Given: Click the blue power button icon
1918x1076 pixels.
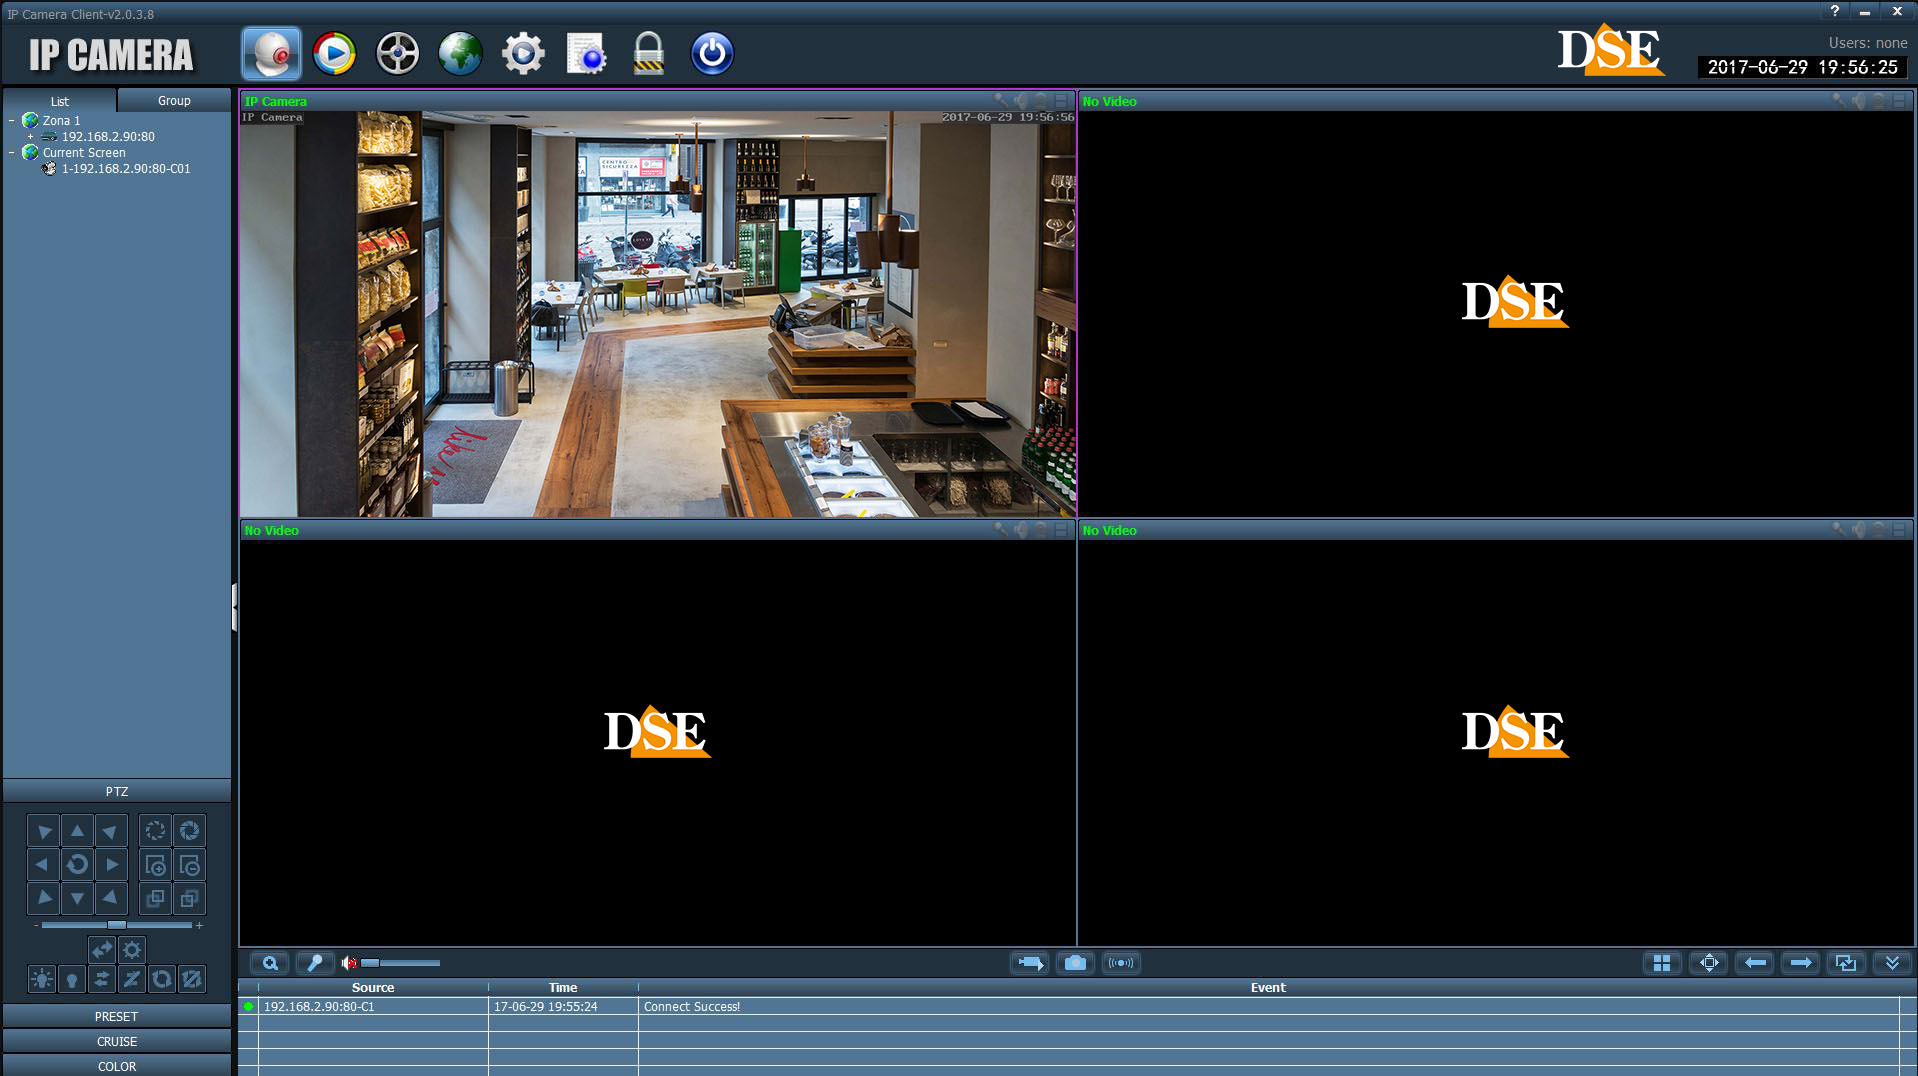Looking at the screenshot, I should 712,54.
